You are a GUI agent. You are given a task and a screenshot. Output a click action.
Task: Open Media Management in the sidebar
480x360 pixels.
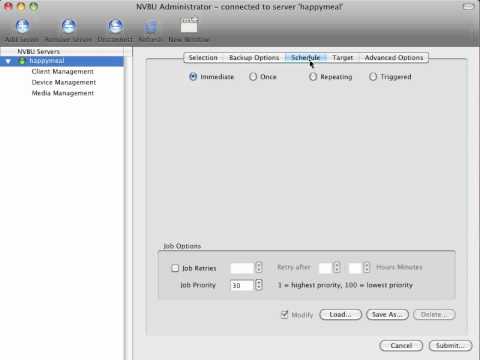coord(63,93)
